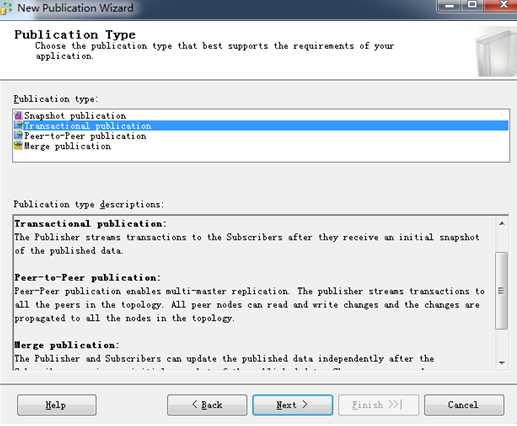Click the descriptions scrollbar thumb

(x=502, y=291)
